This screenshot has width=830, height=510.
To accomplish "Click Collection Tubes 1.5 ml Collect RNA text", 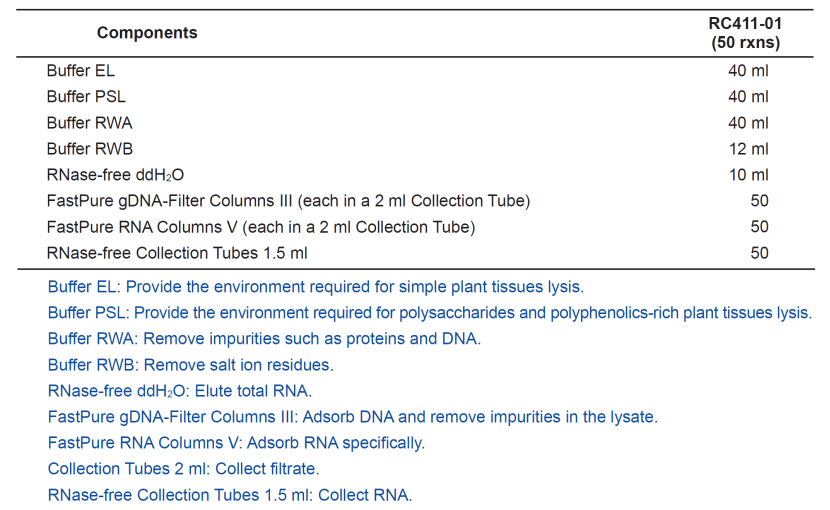I will [x=230, y=495].
